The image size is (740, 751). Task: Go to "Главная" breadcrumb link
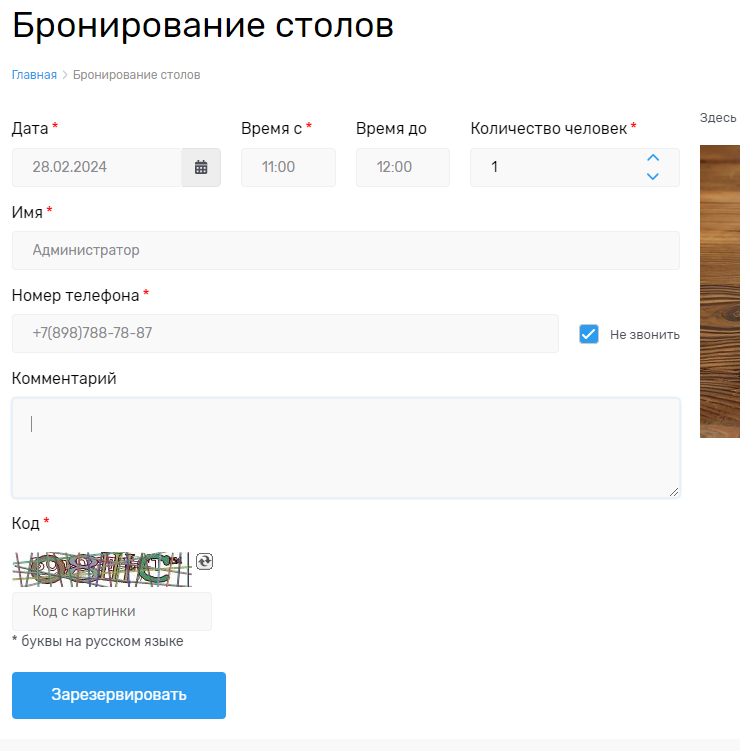pyautogui.click(x=34, y=75)
